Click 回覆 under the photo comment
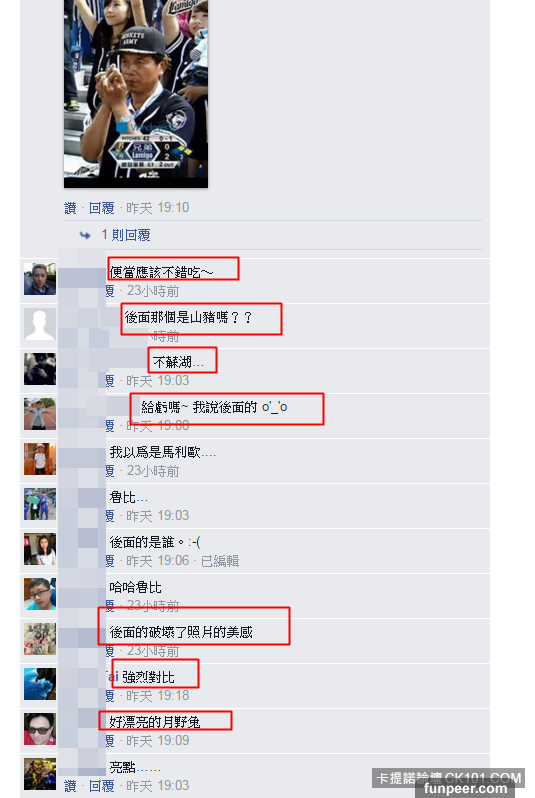This screenshot has height=798, width=535. pyautogui.click(x=101, y=208)
